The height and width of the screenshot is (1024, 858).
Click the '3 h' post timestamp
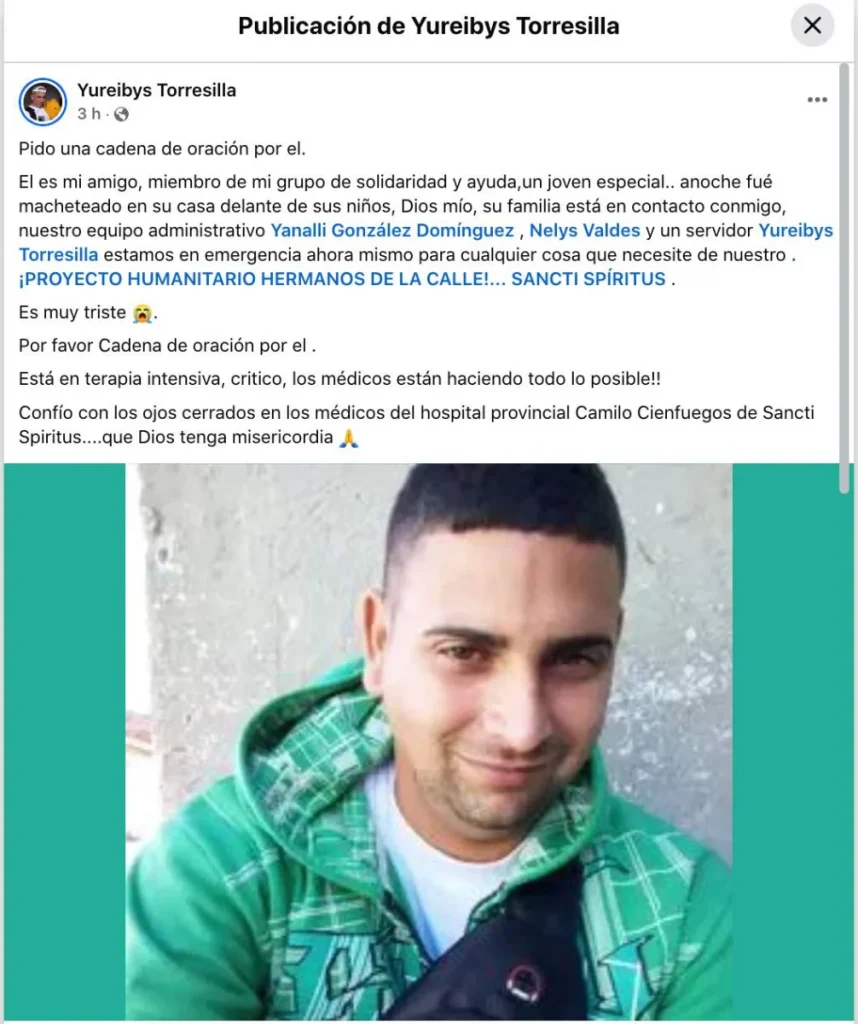point(89,114)
